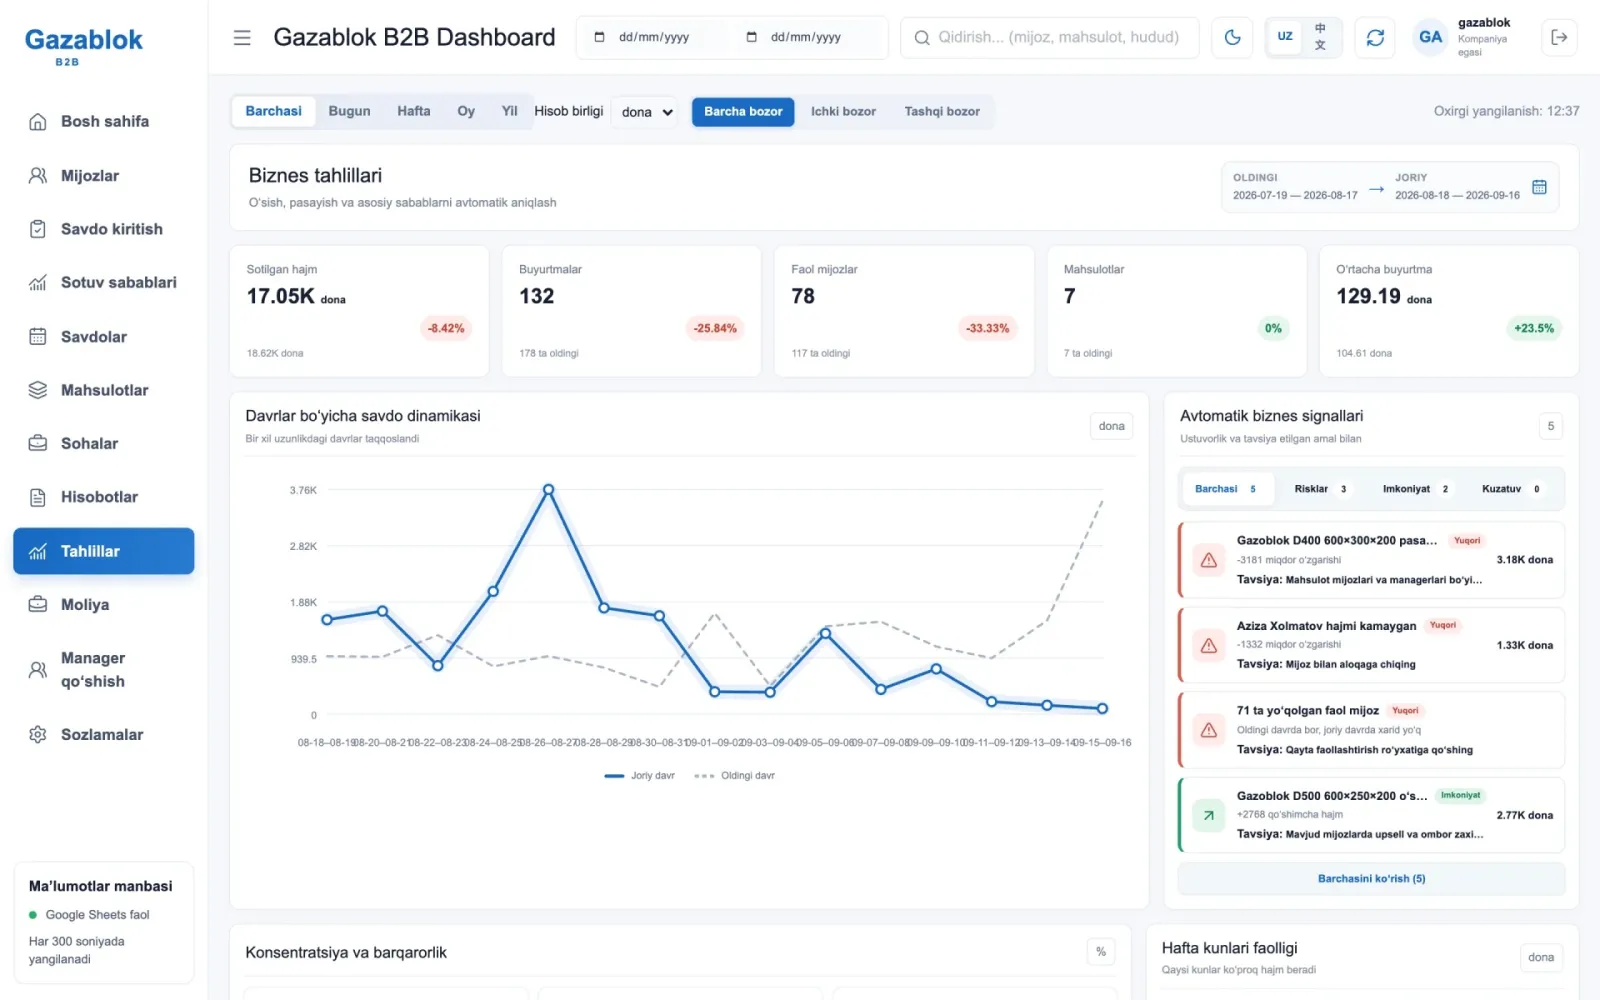Click the Moliya wallet icon
The image size is (1600, 1000).
(38, 605)
